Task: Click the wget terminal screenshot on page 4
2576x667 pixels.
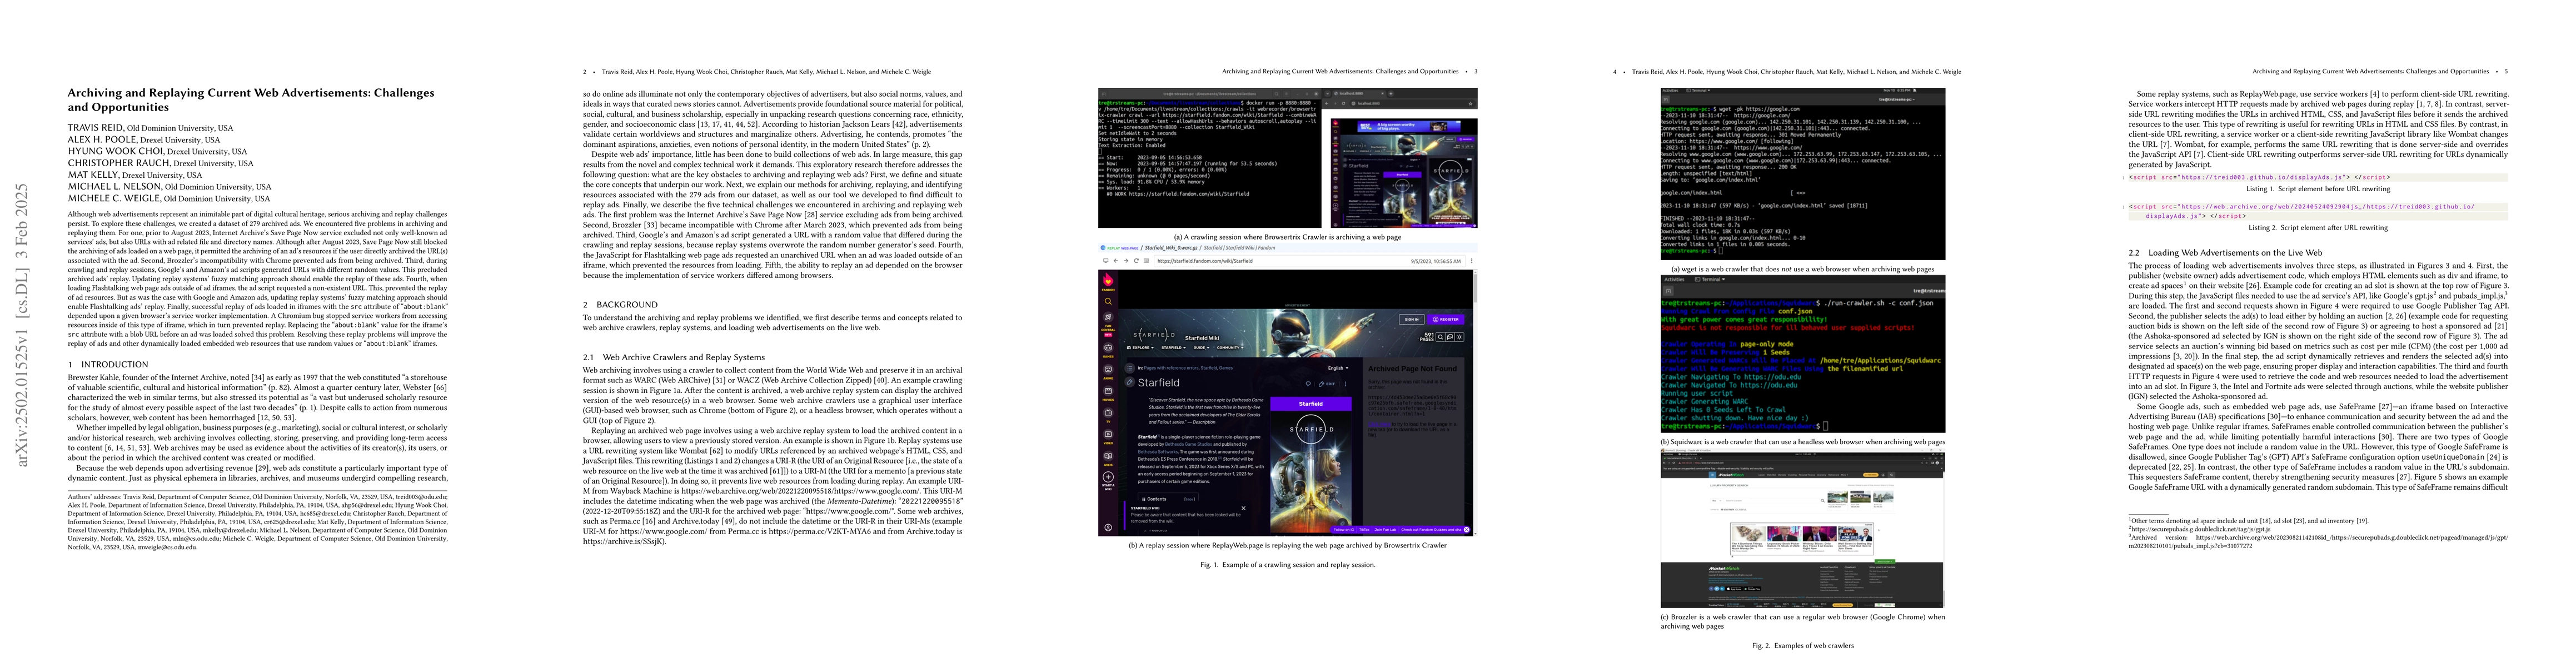Action: 1802,175
